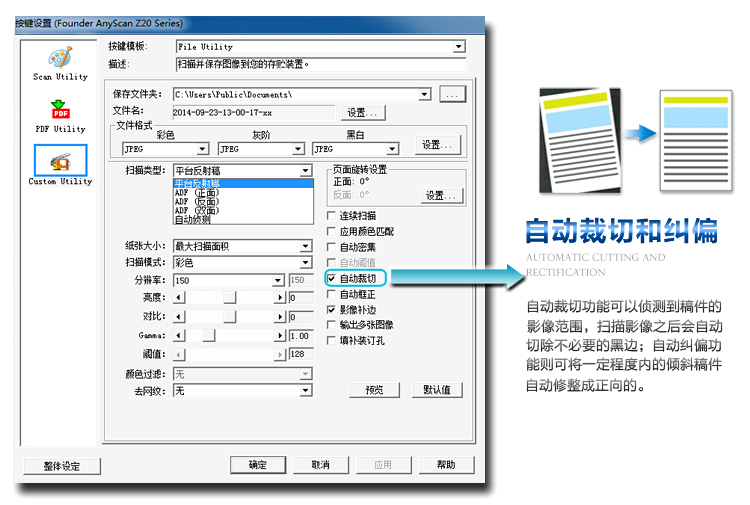
Task: Click the brightness slider right arrow
Action: (279, 298)
